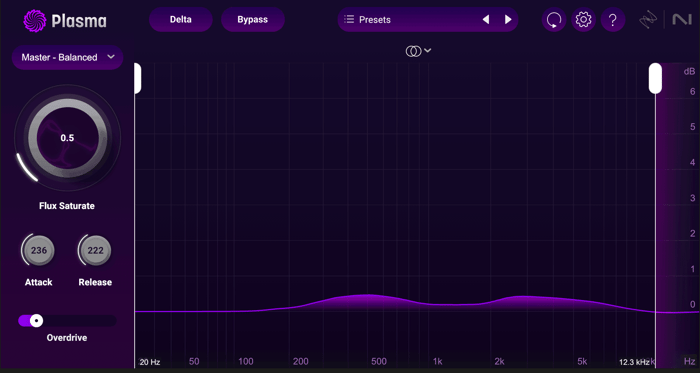Click the low frequency range handle at 20 Hz
Screen dimensions: 700x373
coord(138,79)
